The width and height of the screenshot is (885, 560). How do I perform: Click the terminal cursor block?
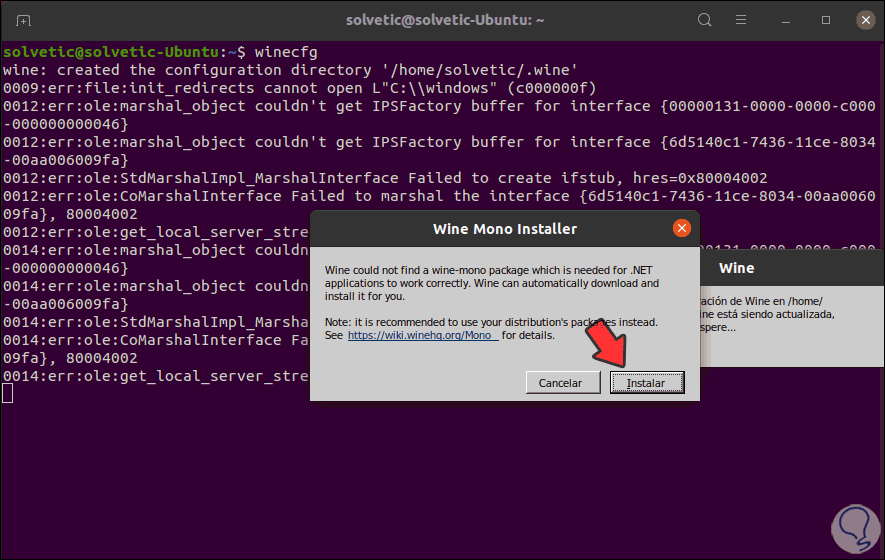click(x=7, y=393)
